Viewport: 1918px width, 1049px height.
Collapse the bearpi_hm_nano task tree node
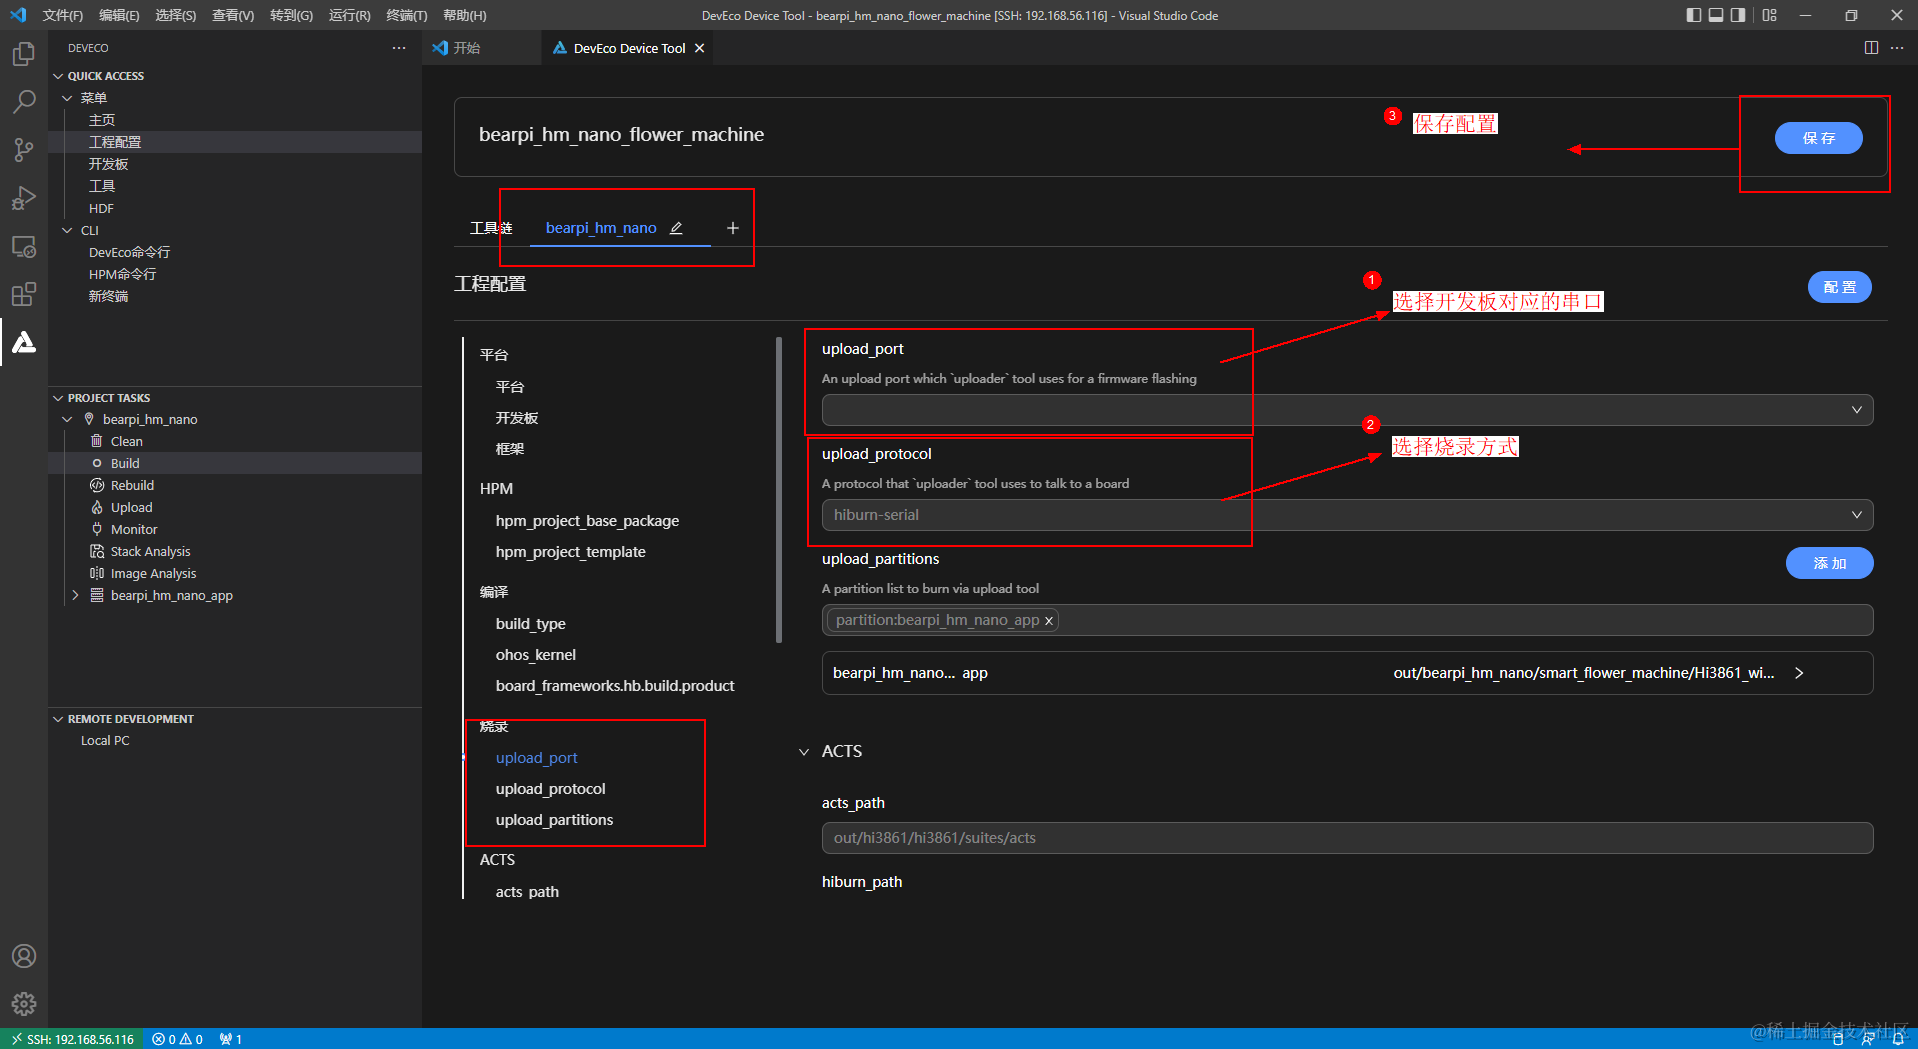pyautogui.click(x=67, y=419)
